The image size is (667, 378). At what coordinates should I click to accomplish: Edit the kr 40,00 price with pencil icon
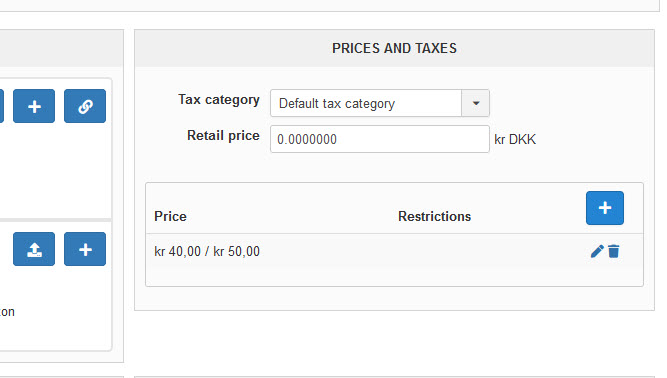click(x=597, y=251)
